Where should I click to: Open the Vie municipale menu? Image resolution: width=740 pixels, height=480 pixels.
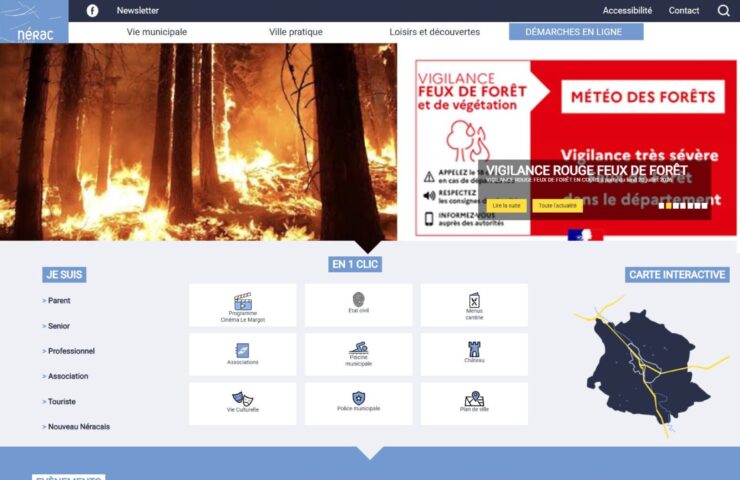[157, 32]
